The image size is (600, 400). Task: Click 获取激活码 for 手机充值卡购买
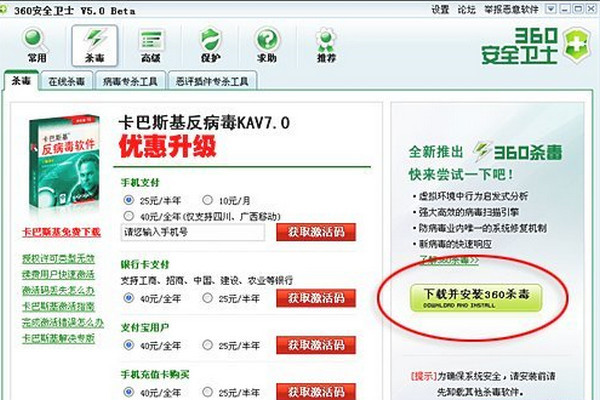pyautogui.click(x=316, y=392)
